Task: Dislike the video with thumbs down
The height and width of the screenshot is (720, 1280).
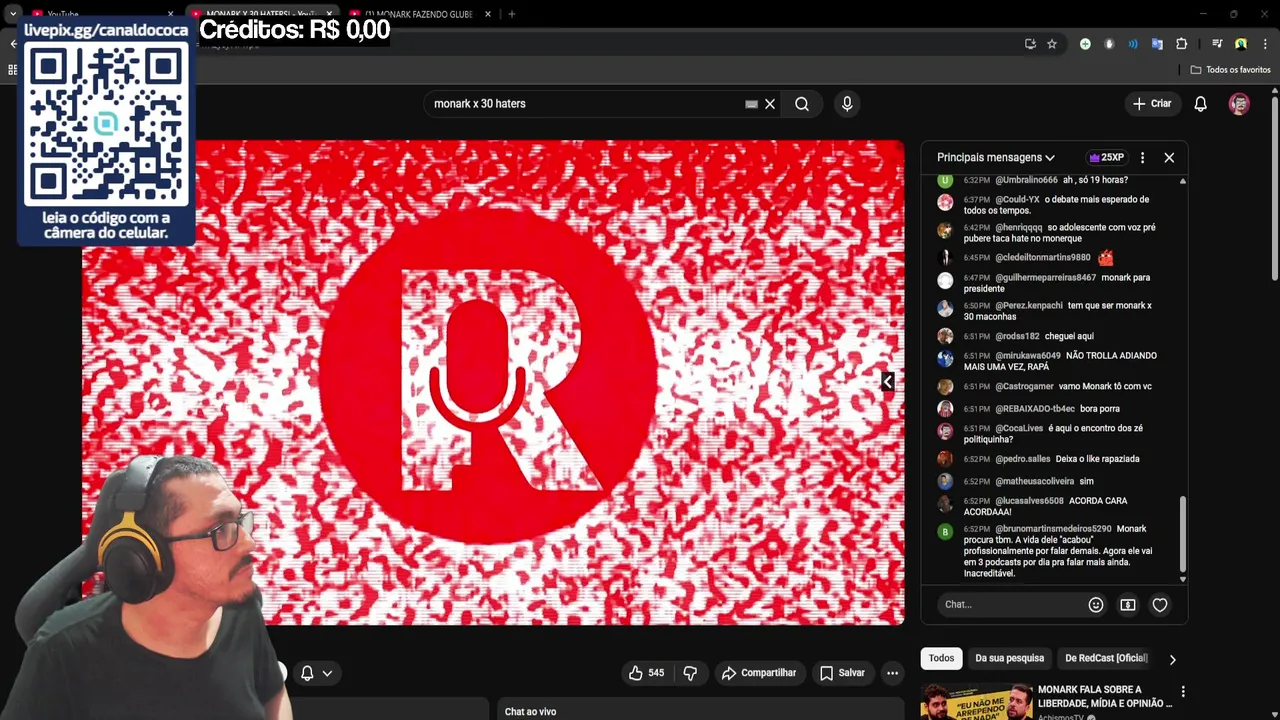Action: (x=690, y=673)
